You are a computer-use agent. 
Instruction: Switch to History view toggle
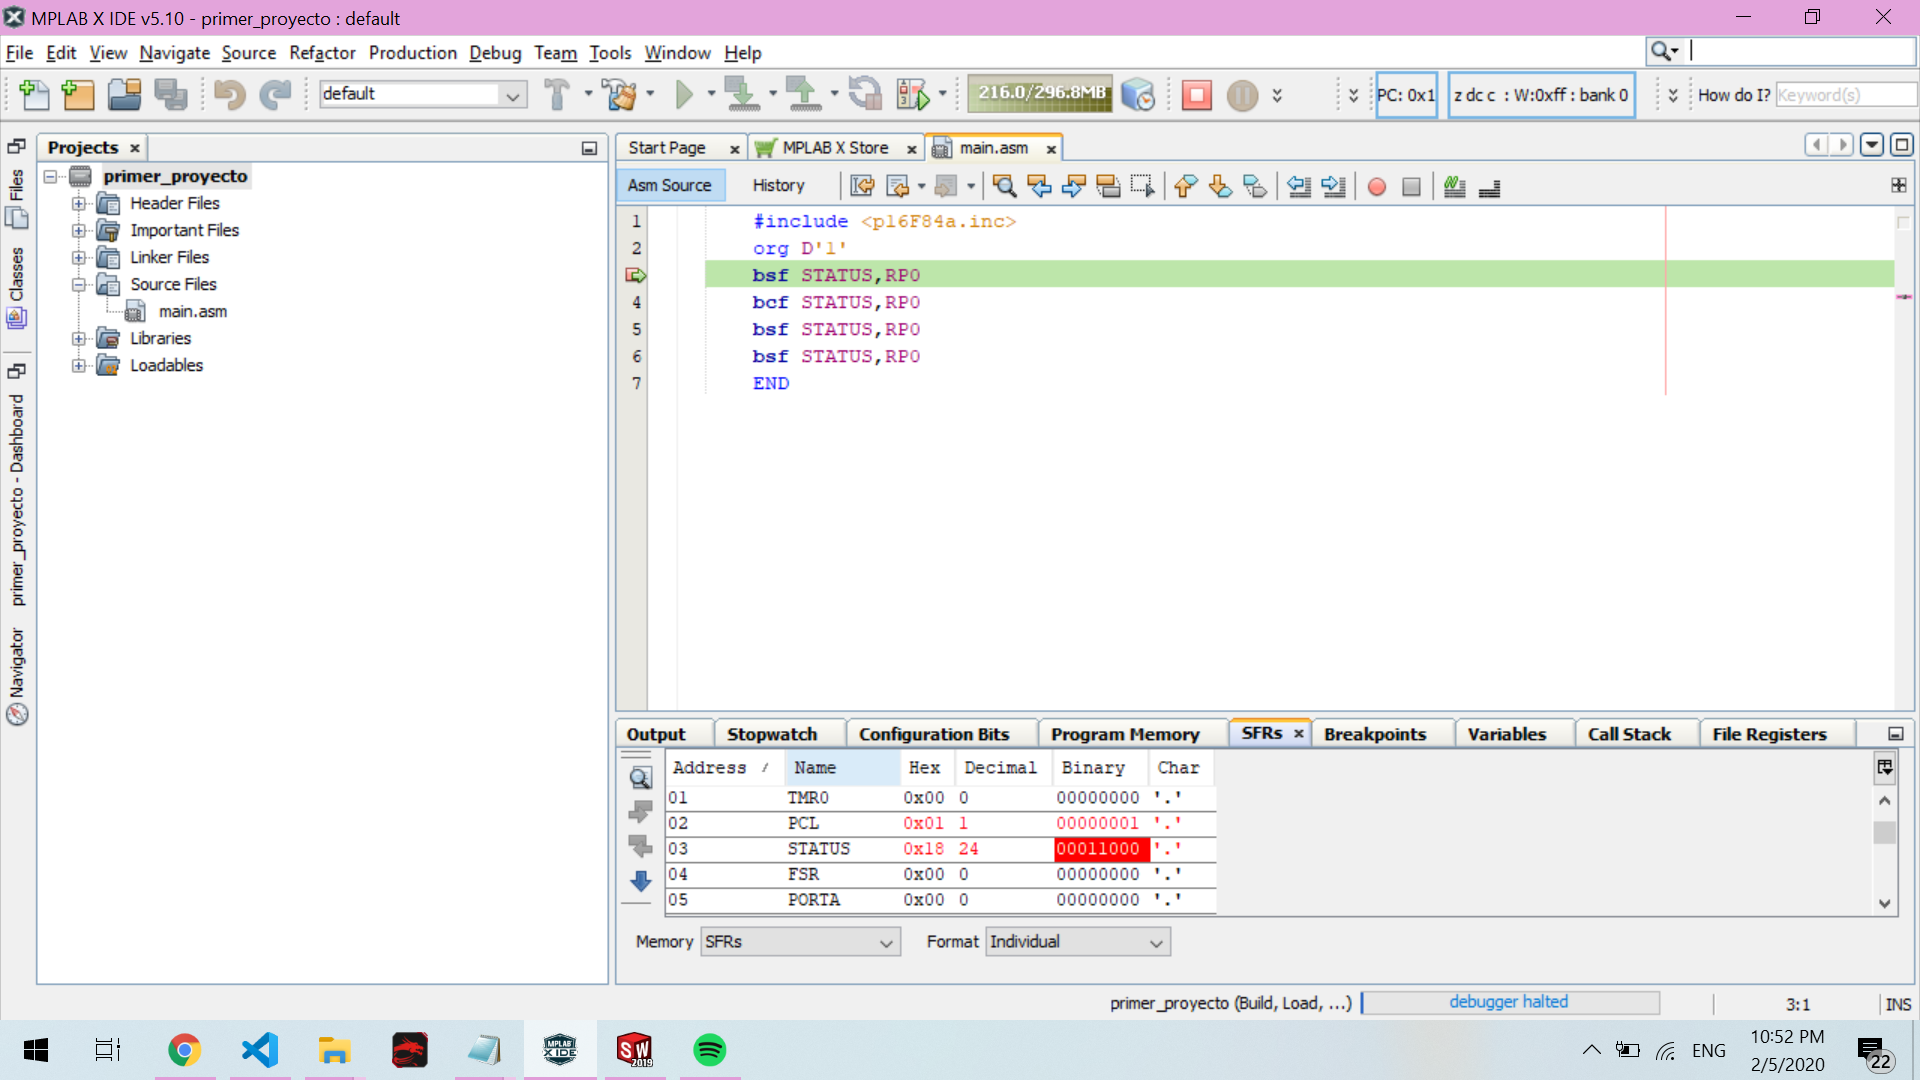click(778, 185)
